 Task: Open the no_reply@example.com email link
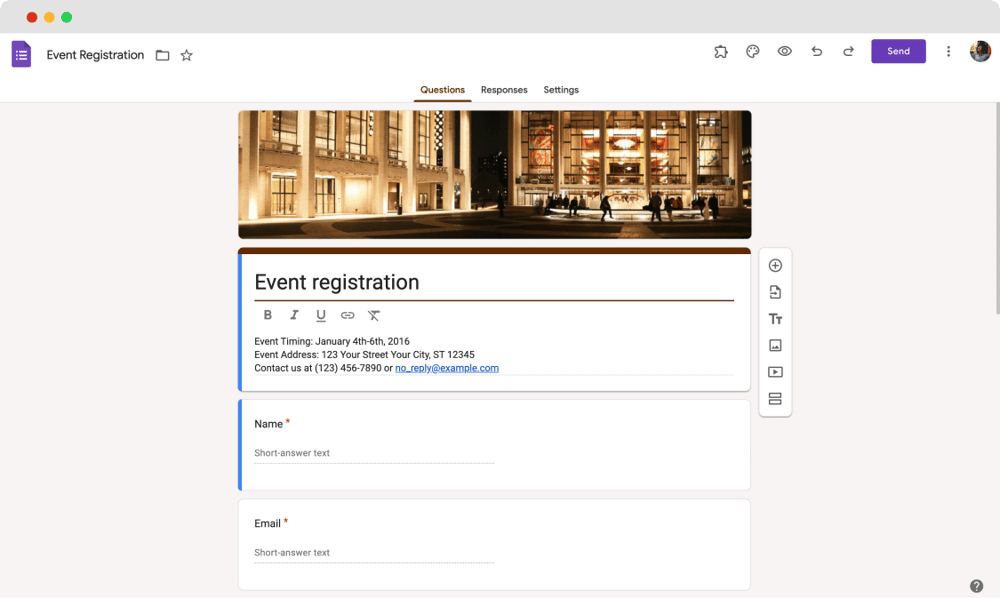pos(447,367)
